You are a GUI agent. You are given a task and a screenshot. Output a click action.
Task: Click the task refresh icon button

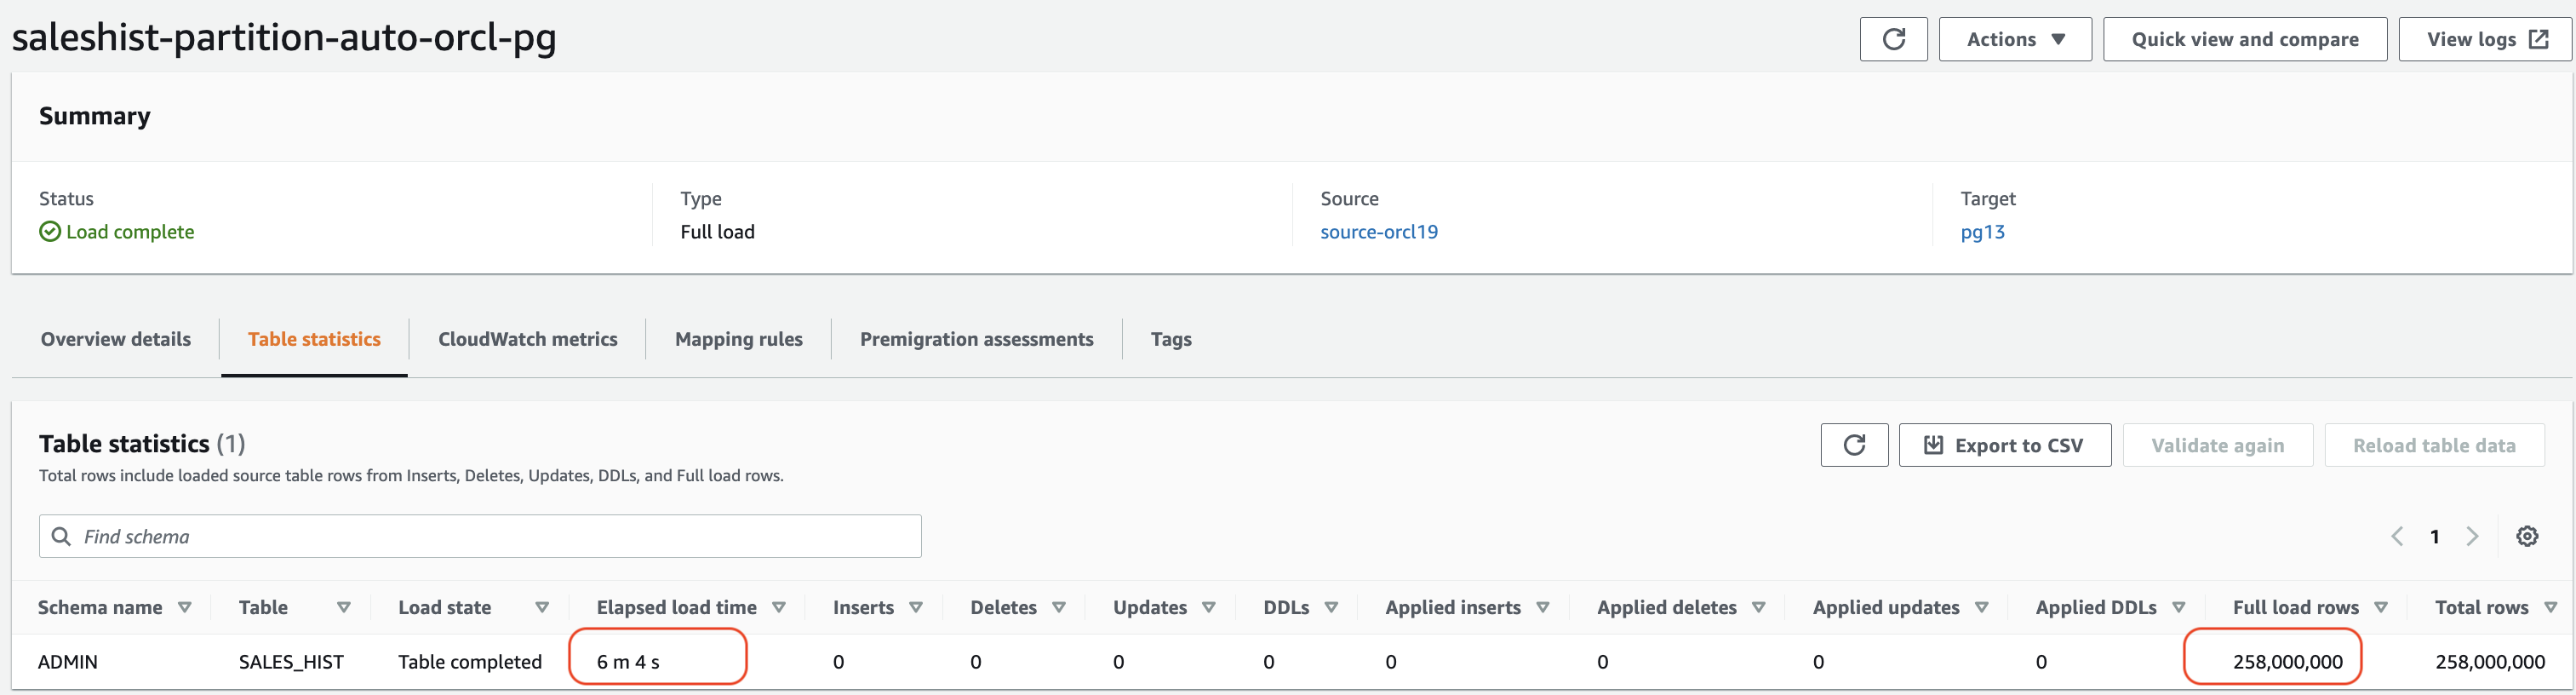(x=1892, y=39)
